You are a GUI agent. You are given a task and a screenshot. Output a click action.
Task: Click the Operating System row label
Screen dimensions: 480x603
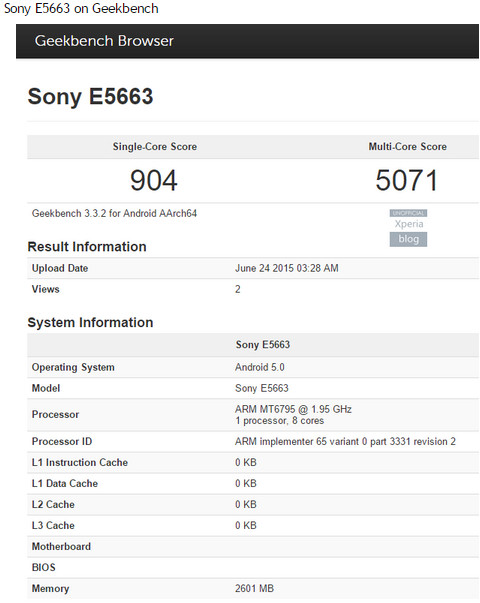click(x=73, y=367)
